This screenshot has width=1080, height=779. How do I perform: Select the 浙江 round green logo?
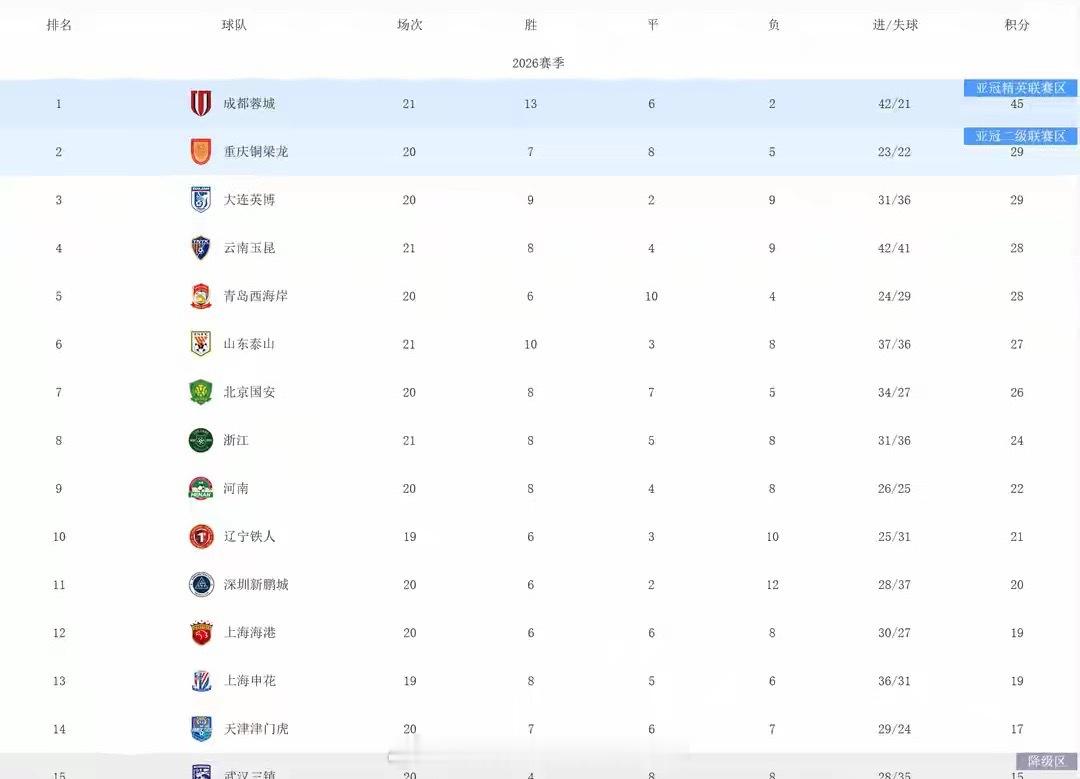click(200, 440)
